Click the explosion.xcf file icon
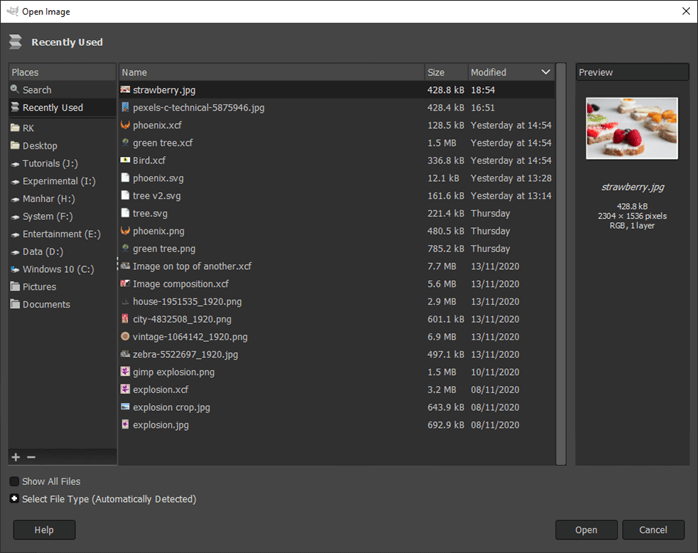Screen dimensions: 698x553 tap(125, 389)
